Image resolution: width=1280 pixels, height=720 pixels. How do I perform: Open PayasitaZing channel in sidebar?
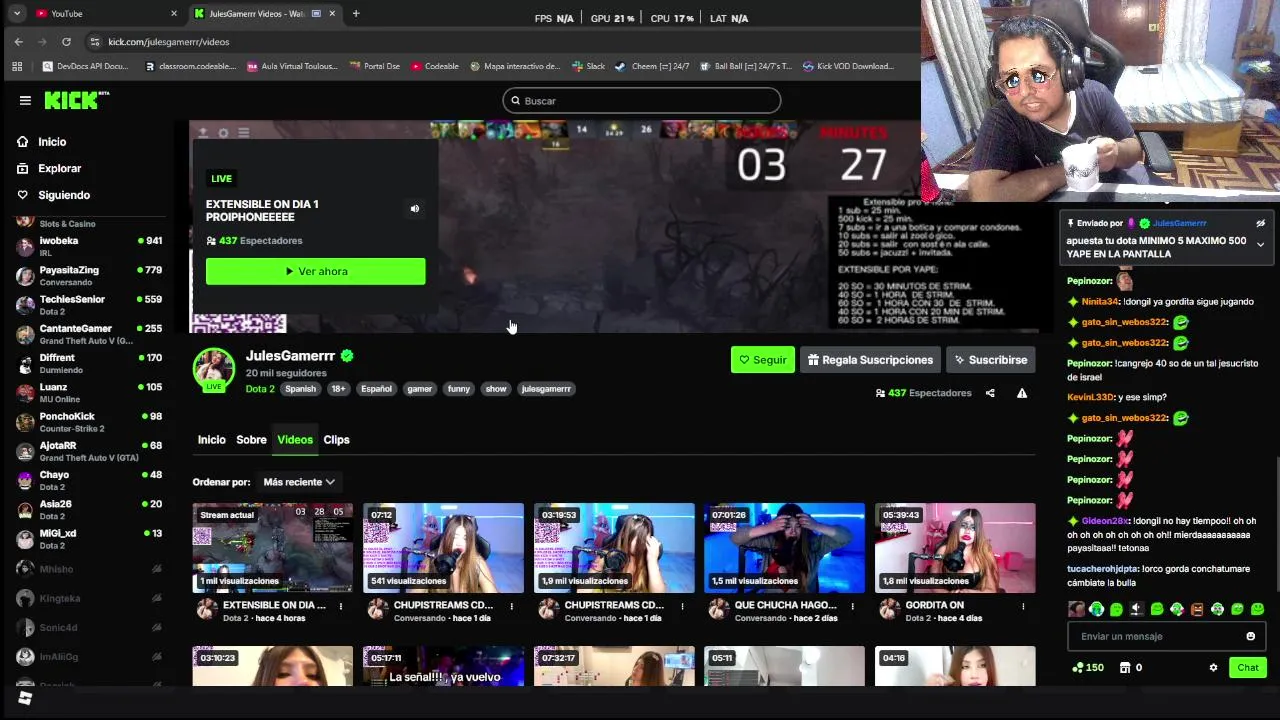point(90,275)
